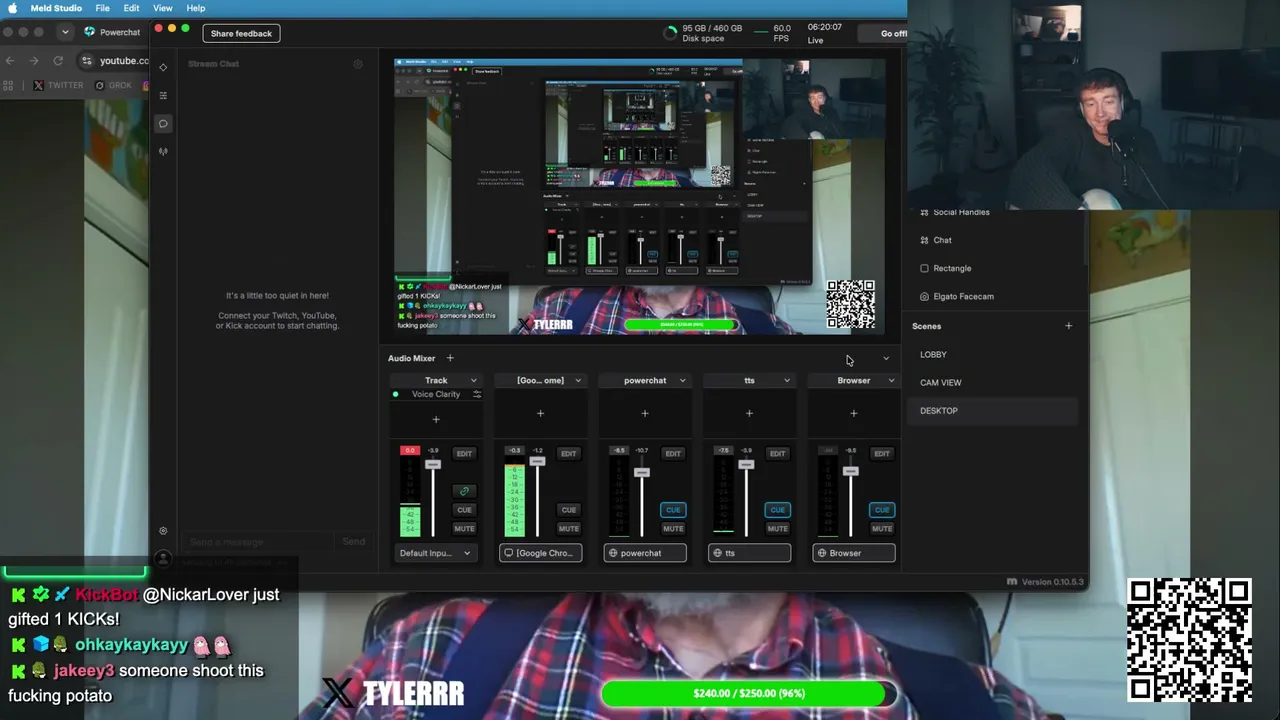Mute the Google Chrome channel

(x=568, y=529)
